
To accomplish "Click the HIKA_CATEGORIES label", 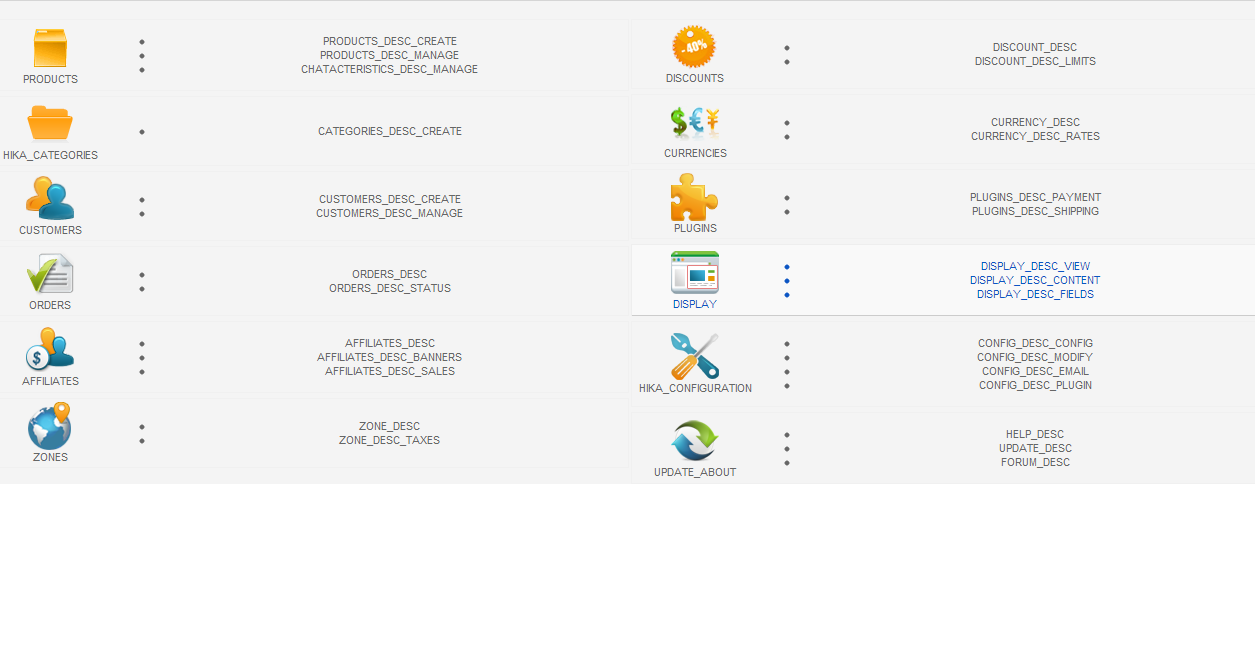I will click(x=50, y=155).
